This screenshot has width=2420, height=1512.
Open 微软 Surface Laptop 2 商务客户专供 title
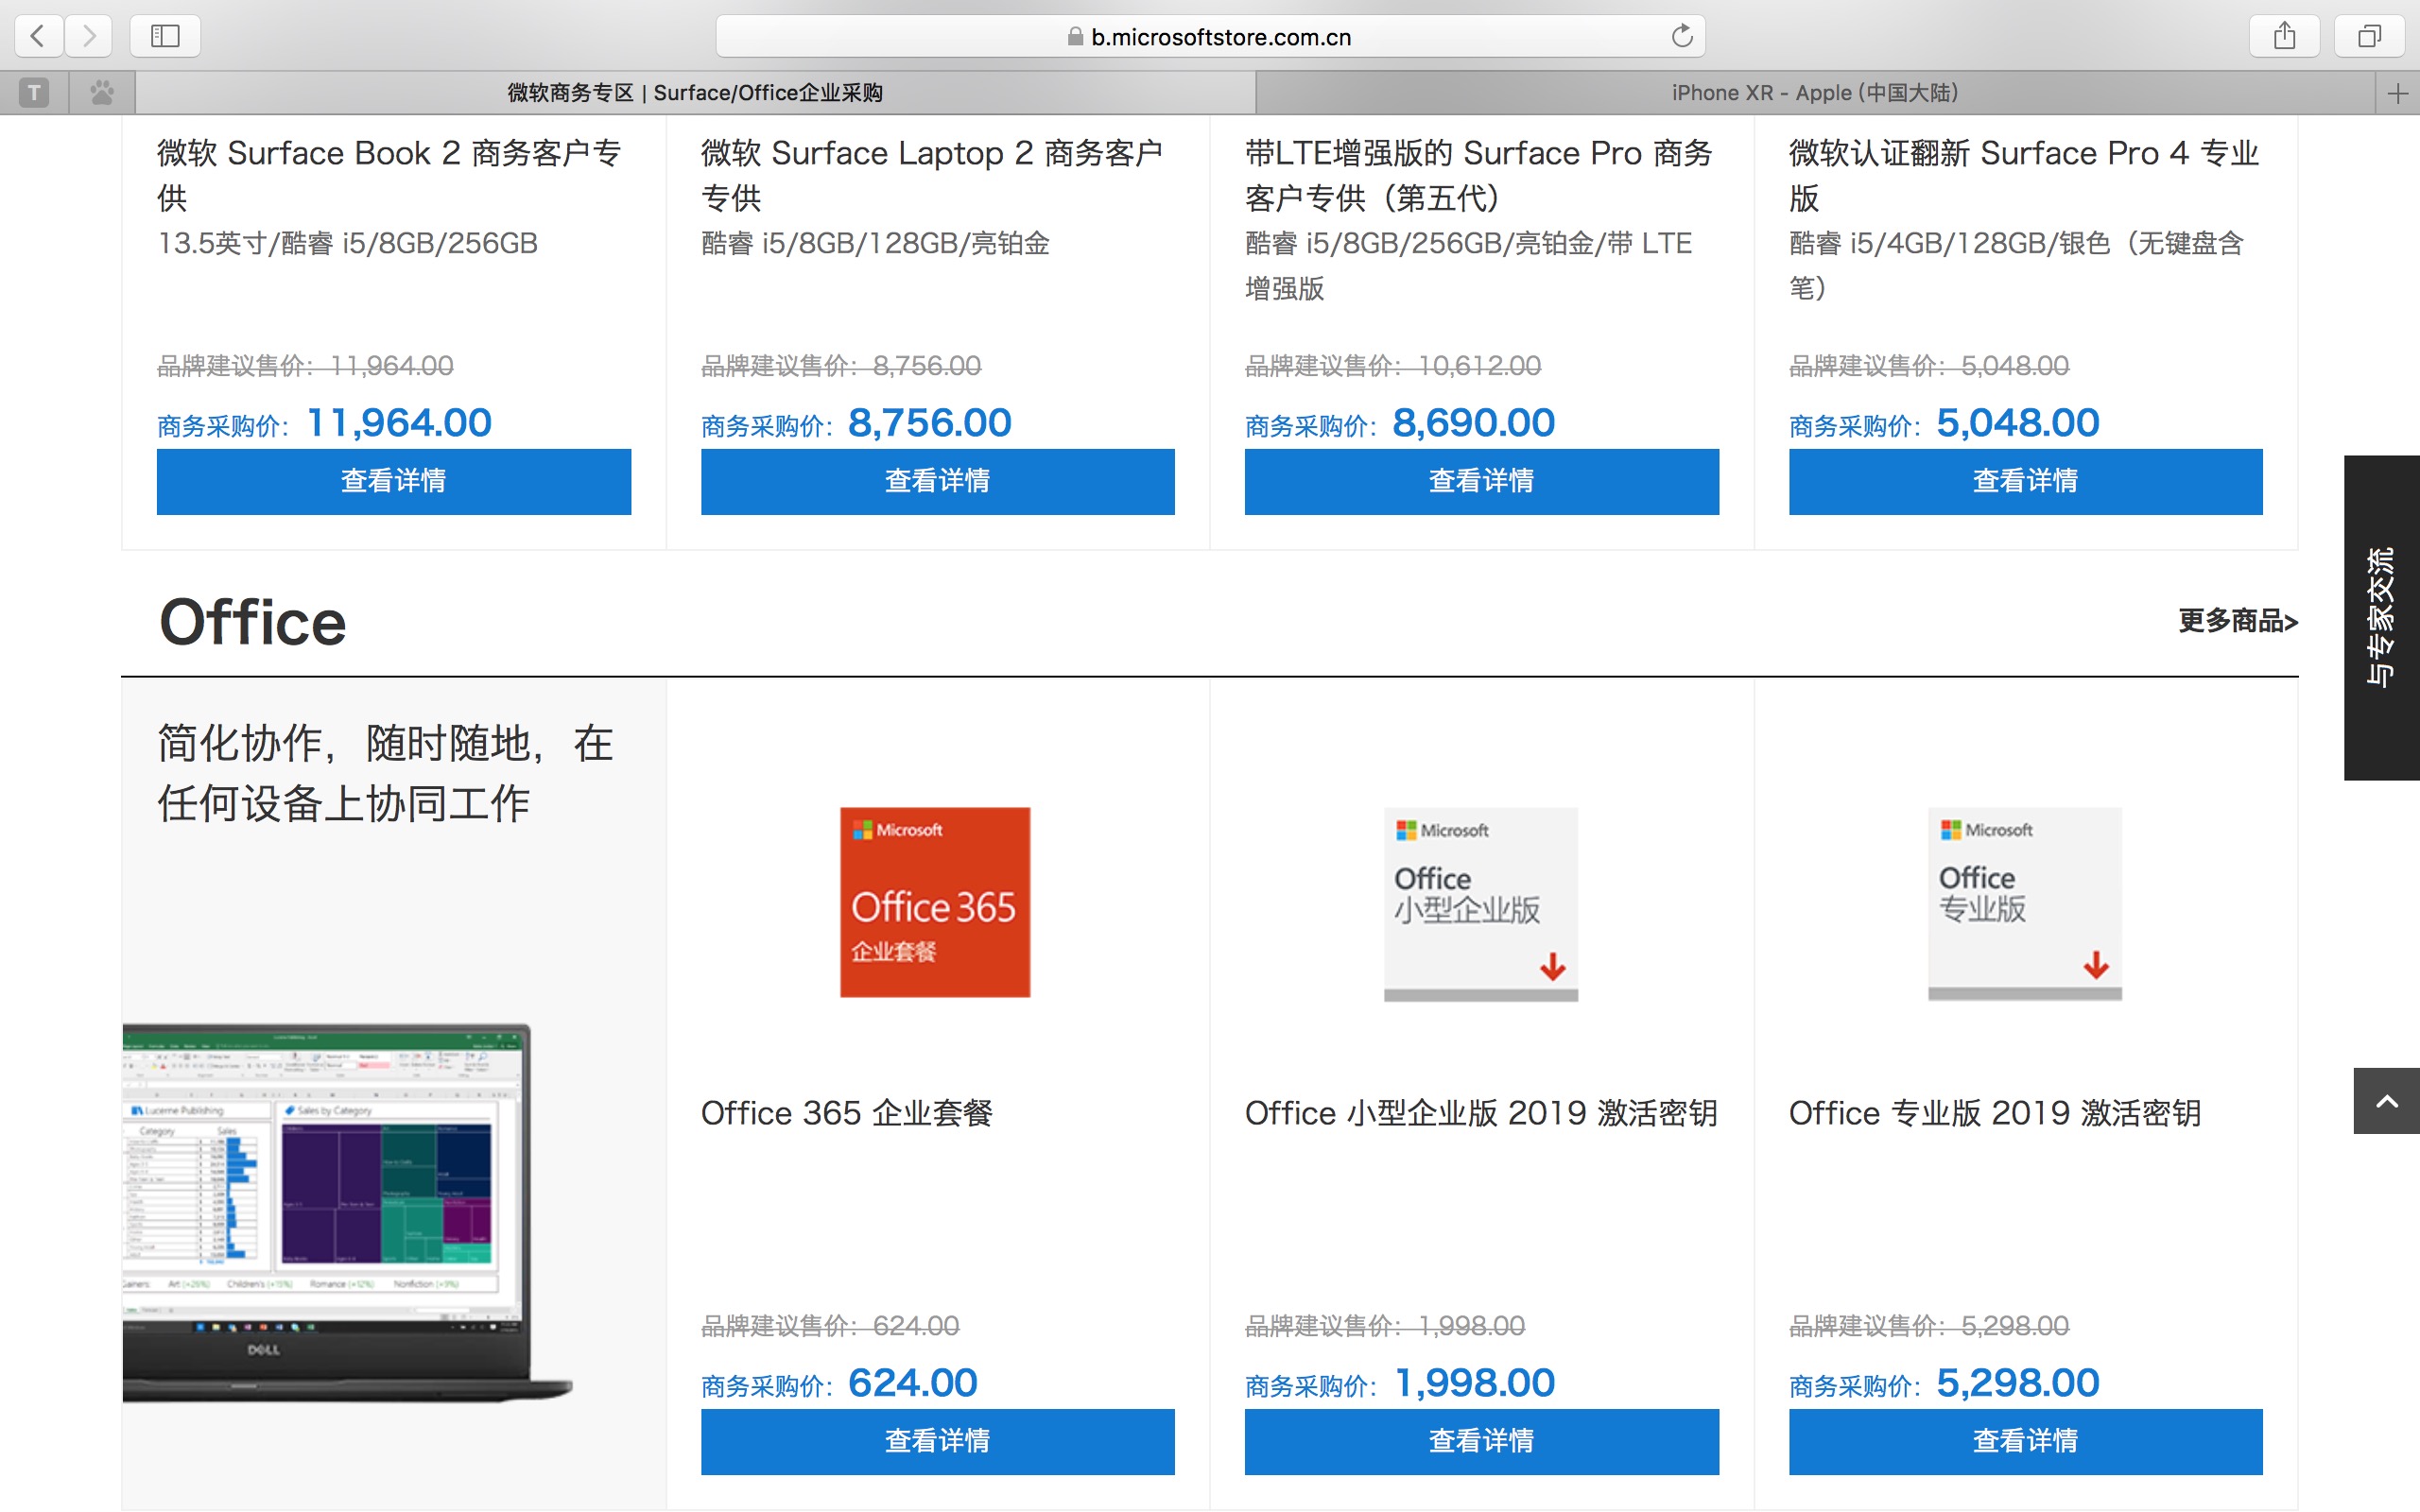[x=932, y=175]
